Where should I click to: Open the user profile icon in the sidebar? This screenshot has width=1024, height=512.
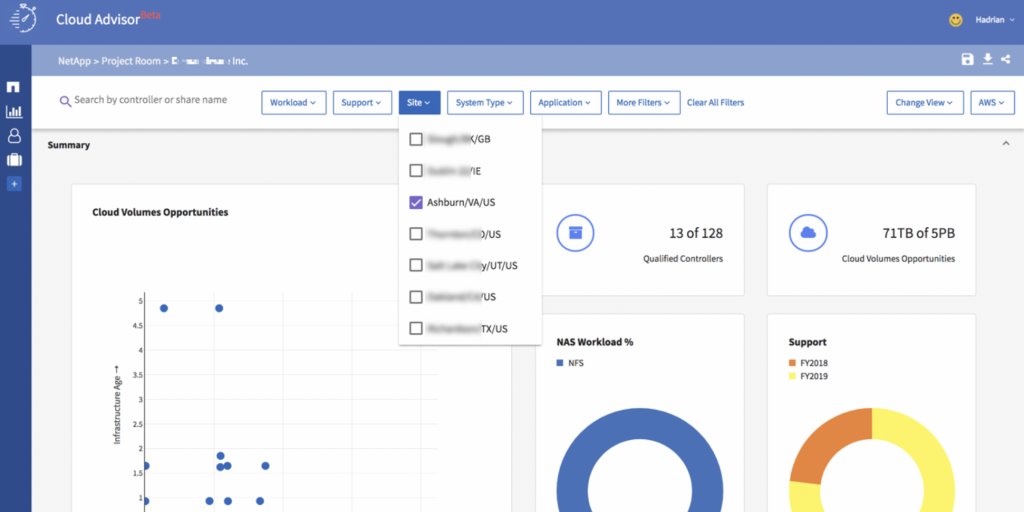pyautogui.click(x=14, y=136)
